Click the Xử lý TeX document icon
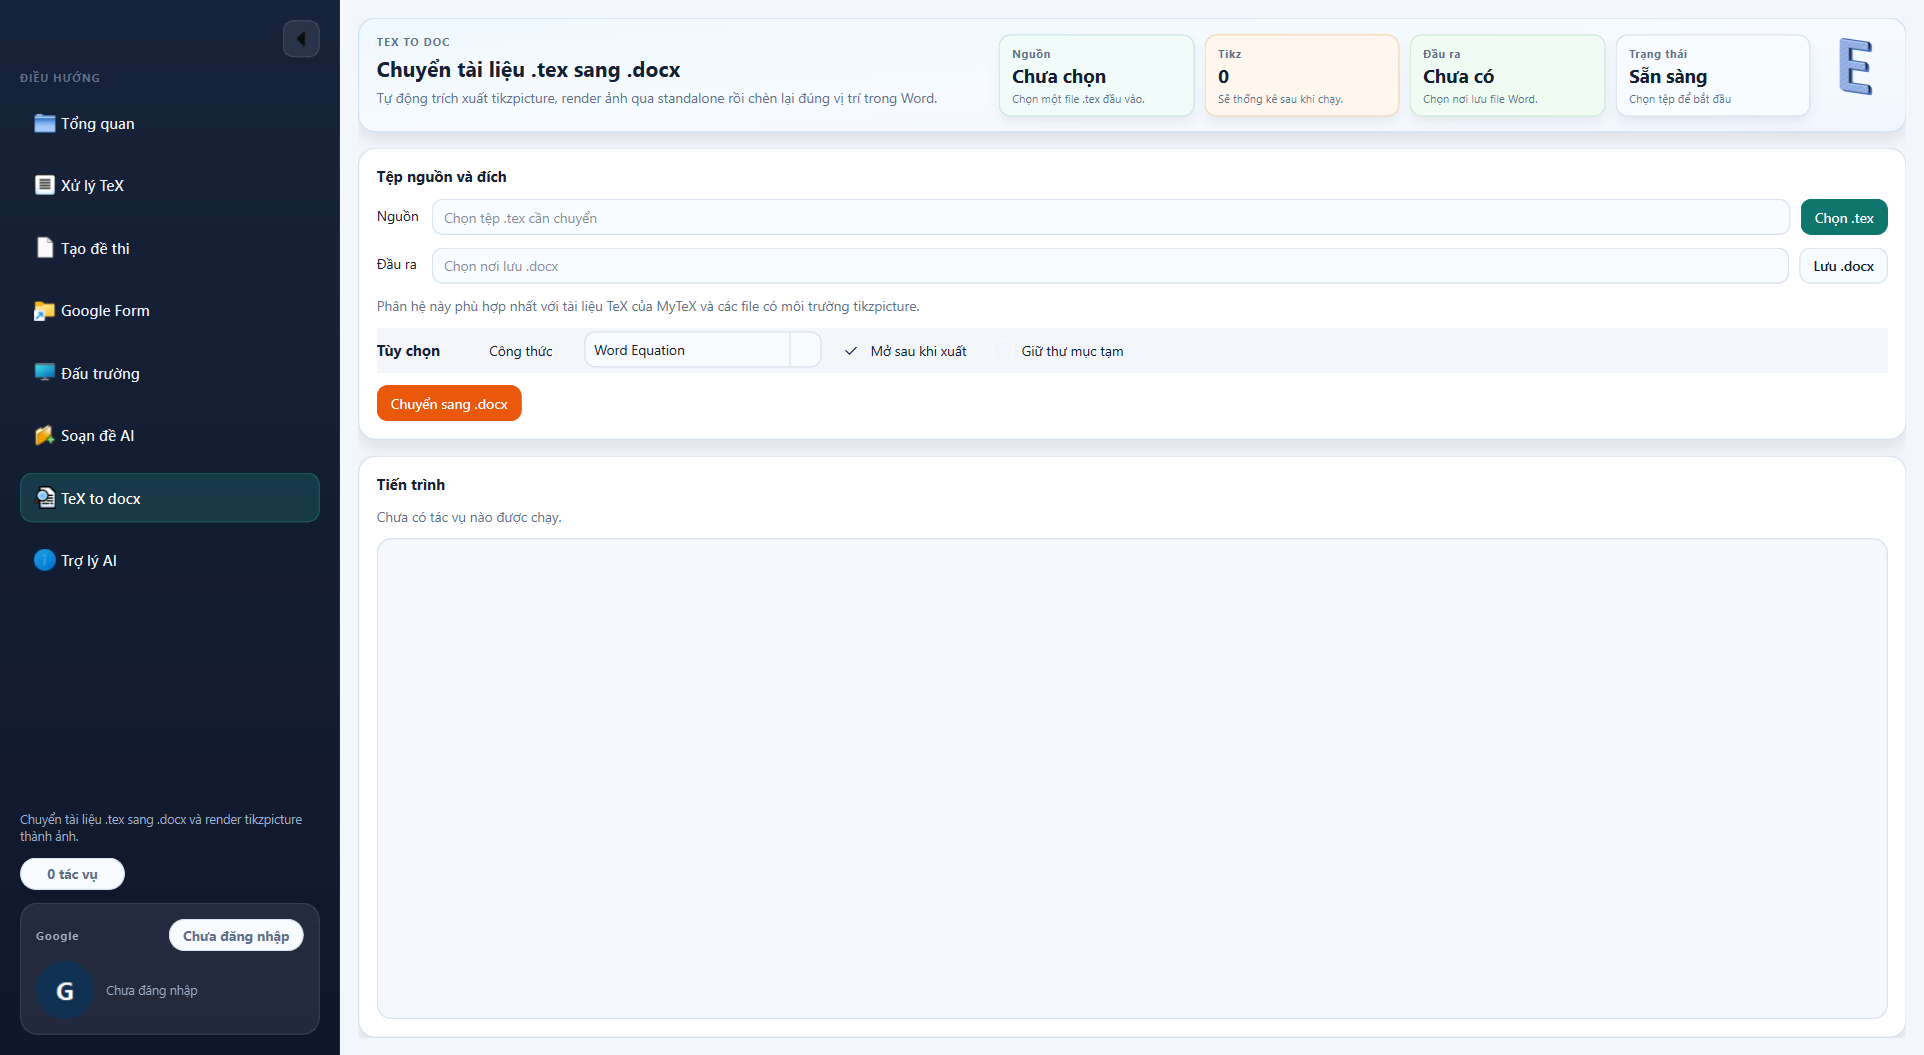The image size is (1924, 1055). [x=45, y=185]
